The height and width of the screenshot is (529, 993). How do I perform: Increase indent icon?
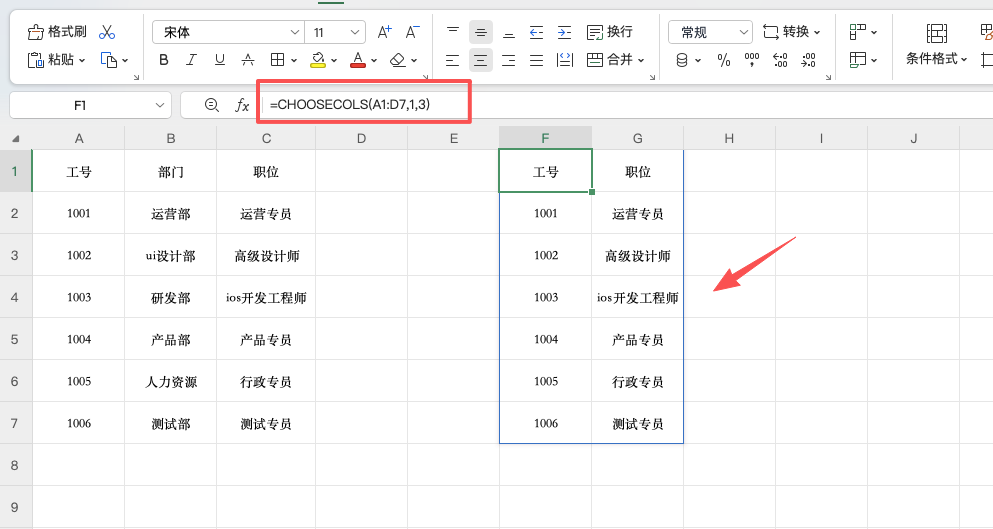click(564, 32)
